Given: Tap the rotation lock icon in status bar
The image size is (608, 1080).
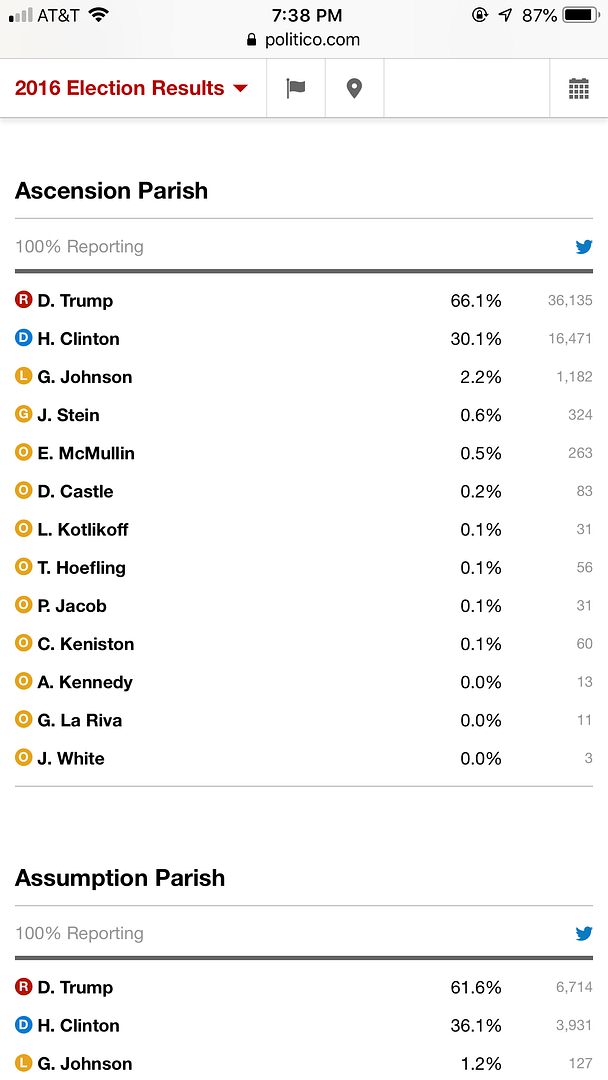Looking at the screenshot, I should 481,15.
